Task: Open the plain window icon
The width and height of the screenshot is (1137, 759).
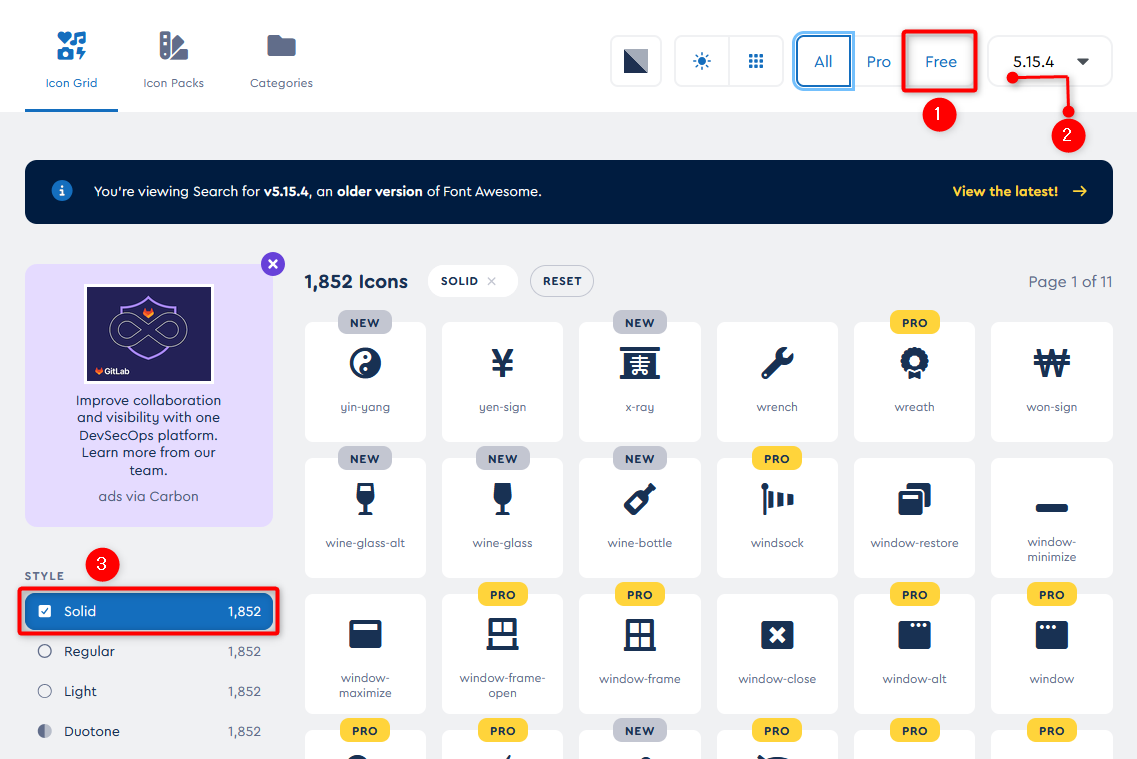Action: click(1051, 654)
